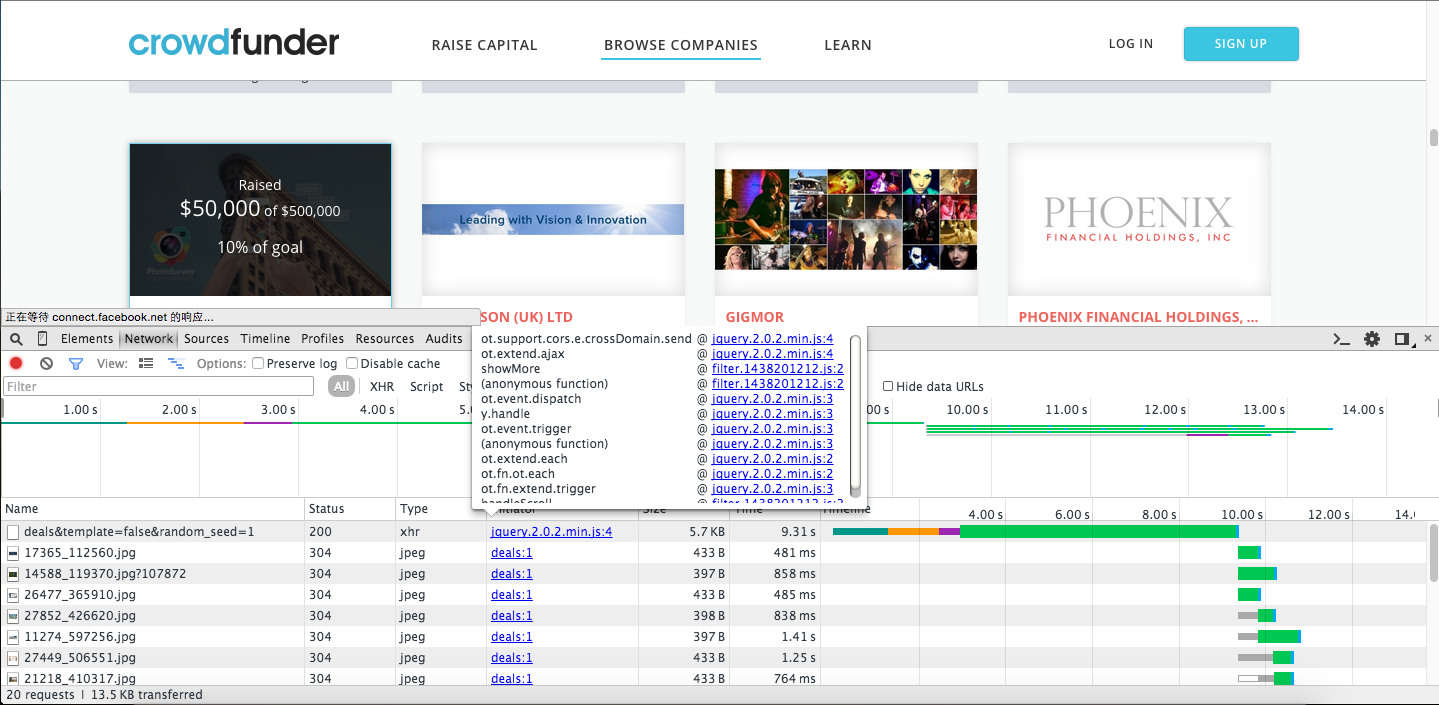Show the console drawer

click(x=1342, y=339)
